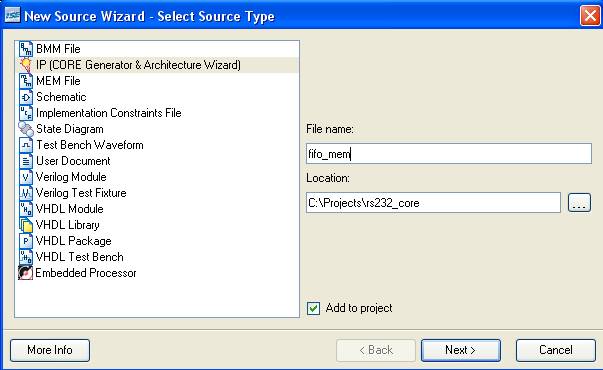603x370 pixels.
Task: Choose the VHDL Package icon
Action: tap(26, 241)
